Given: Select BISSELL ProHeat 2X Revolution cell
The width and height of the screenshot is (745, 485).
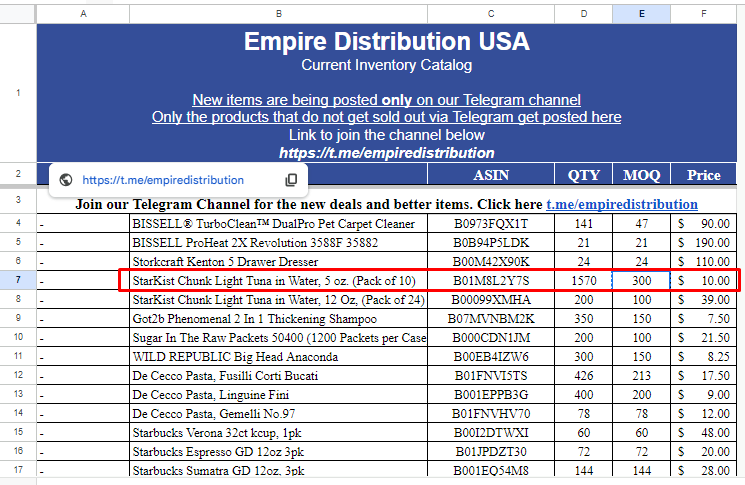Looking at the screenshot, I should (x=278, y=242).
